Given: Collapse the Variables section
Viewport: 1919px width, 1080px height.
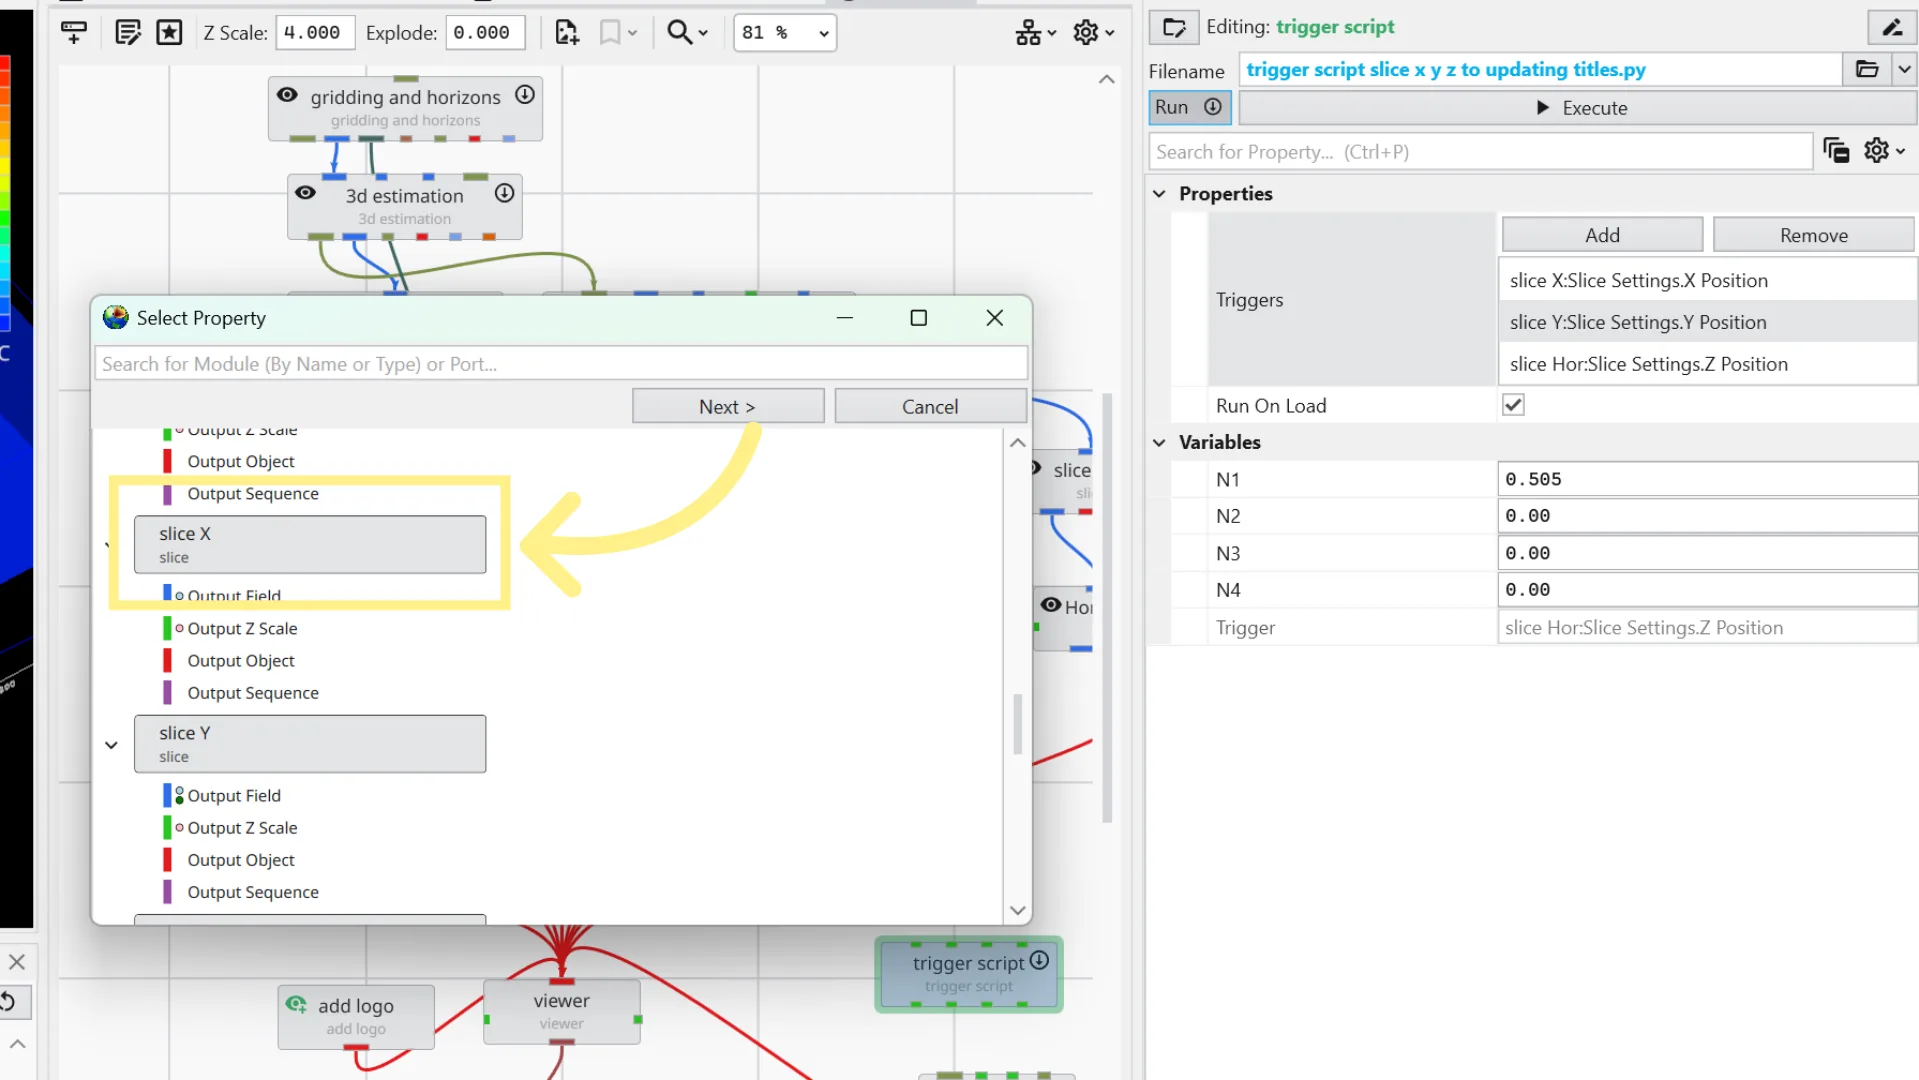Looking at the screenshot, I should (1159, 442).
